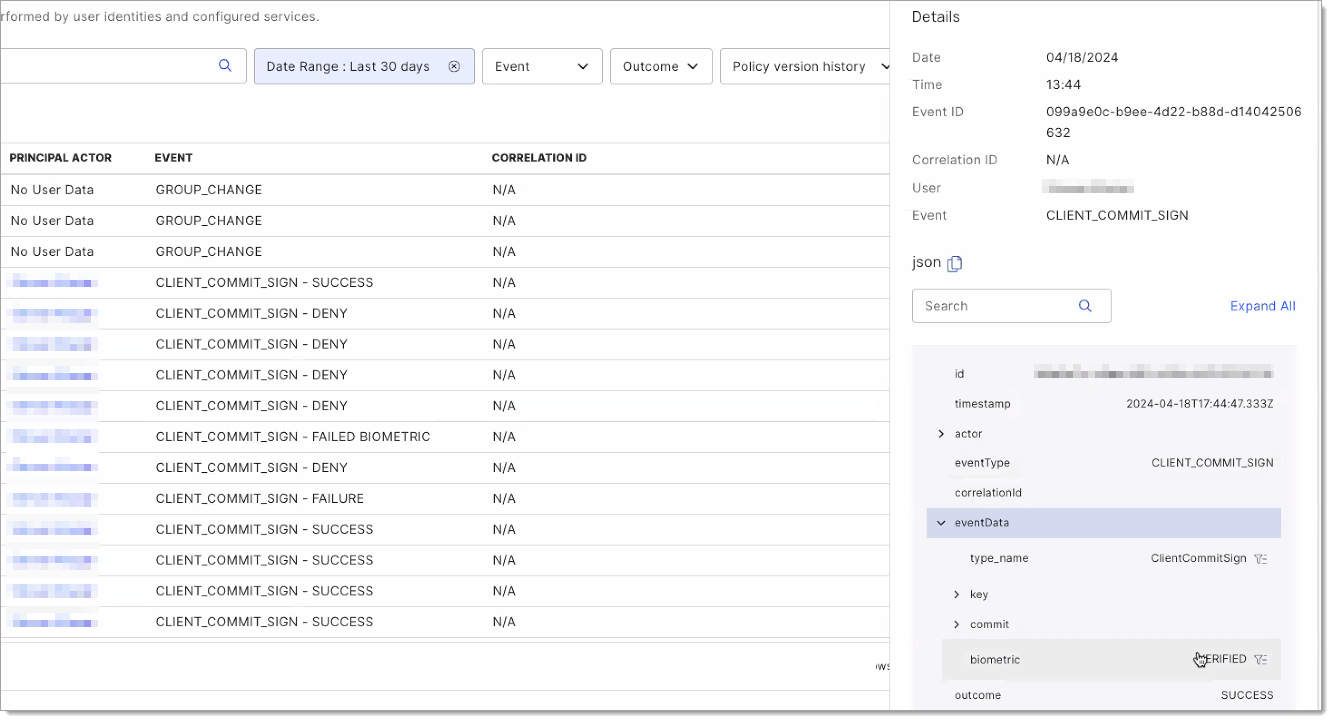Select the CLIENT_COMMIT_SIGN - FAILED BIOMETRIC event row
Screen dimensions: 1332x721
pos(292,437)
